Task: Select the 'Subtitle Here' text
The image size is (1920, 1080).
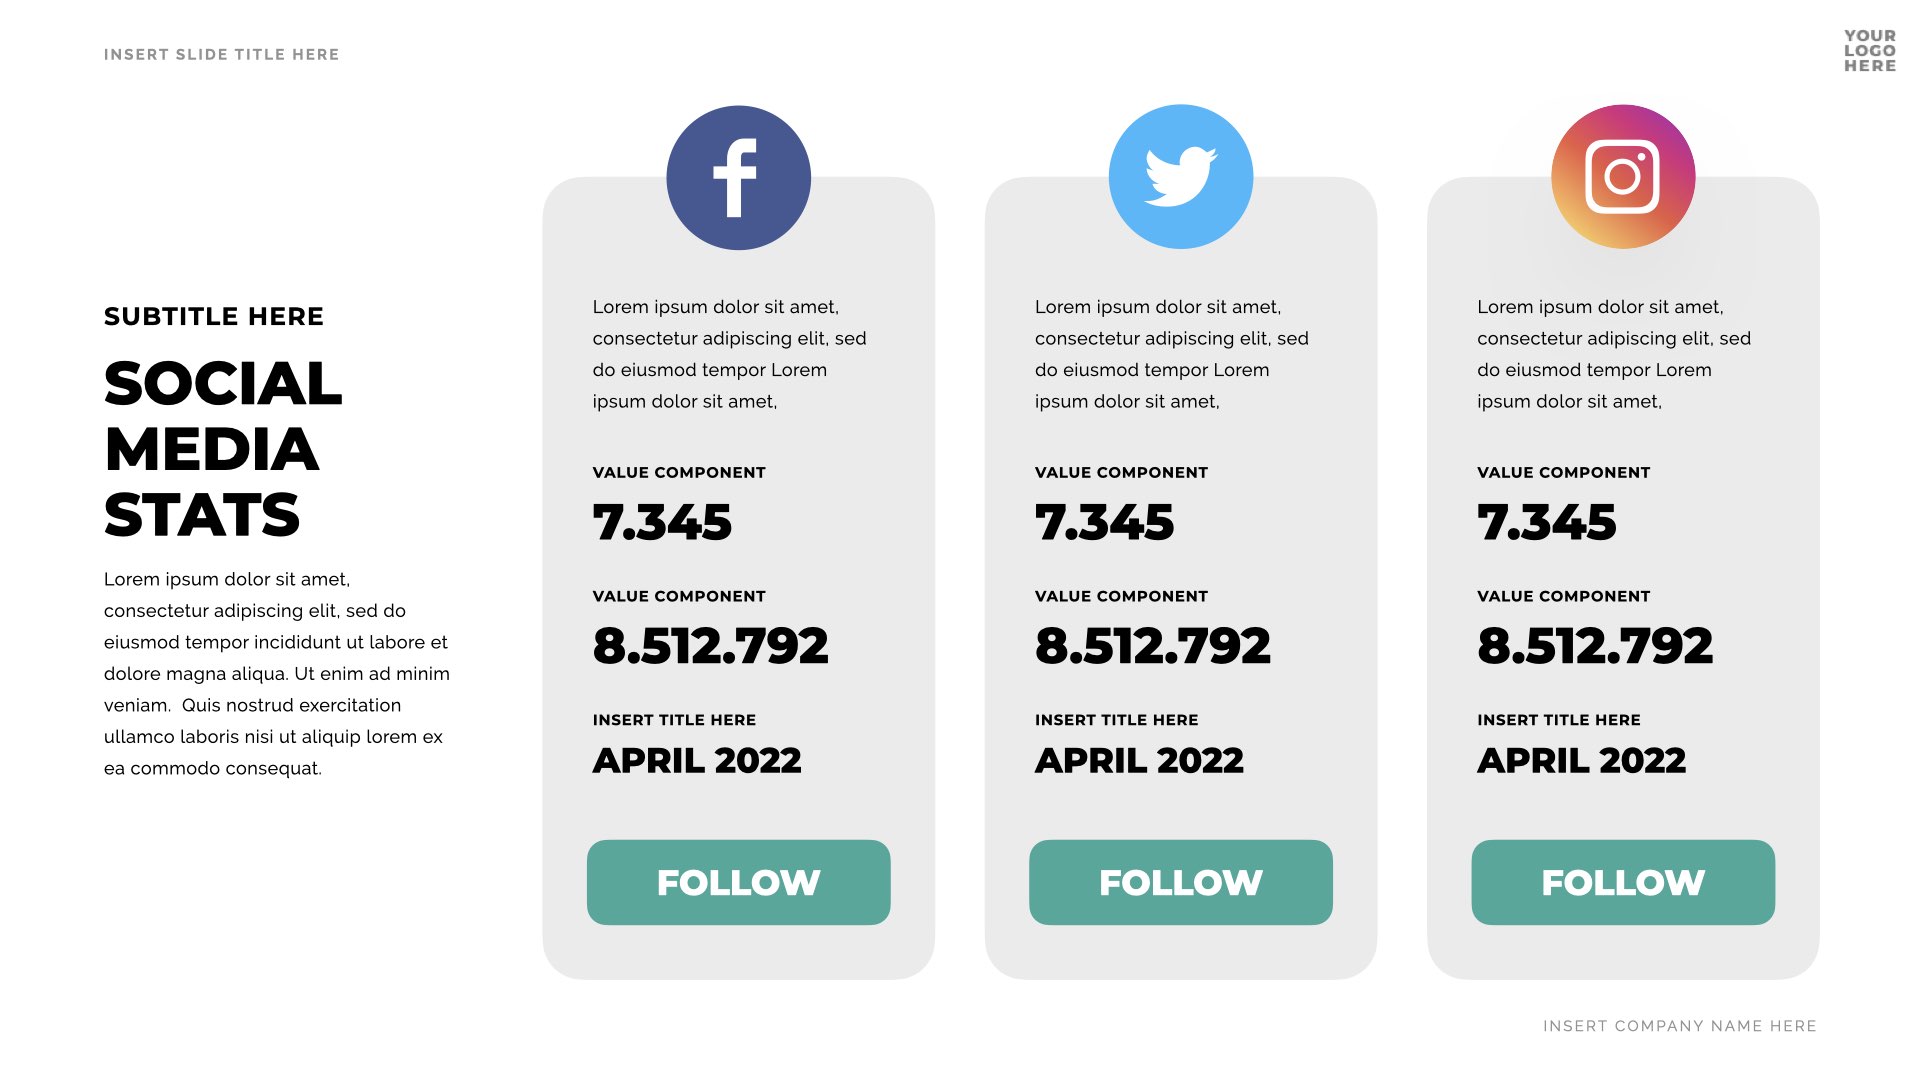Action: pos(214,317)
